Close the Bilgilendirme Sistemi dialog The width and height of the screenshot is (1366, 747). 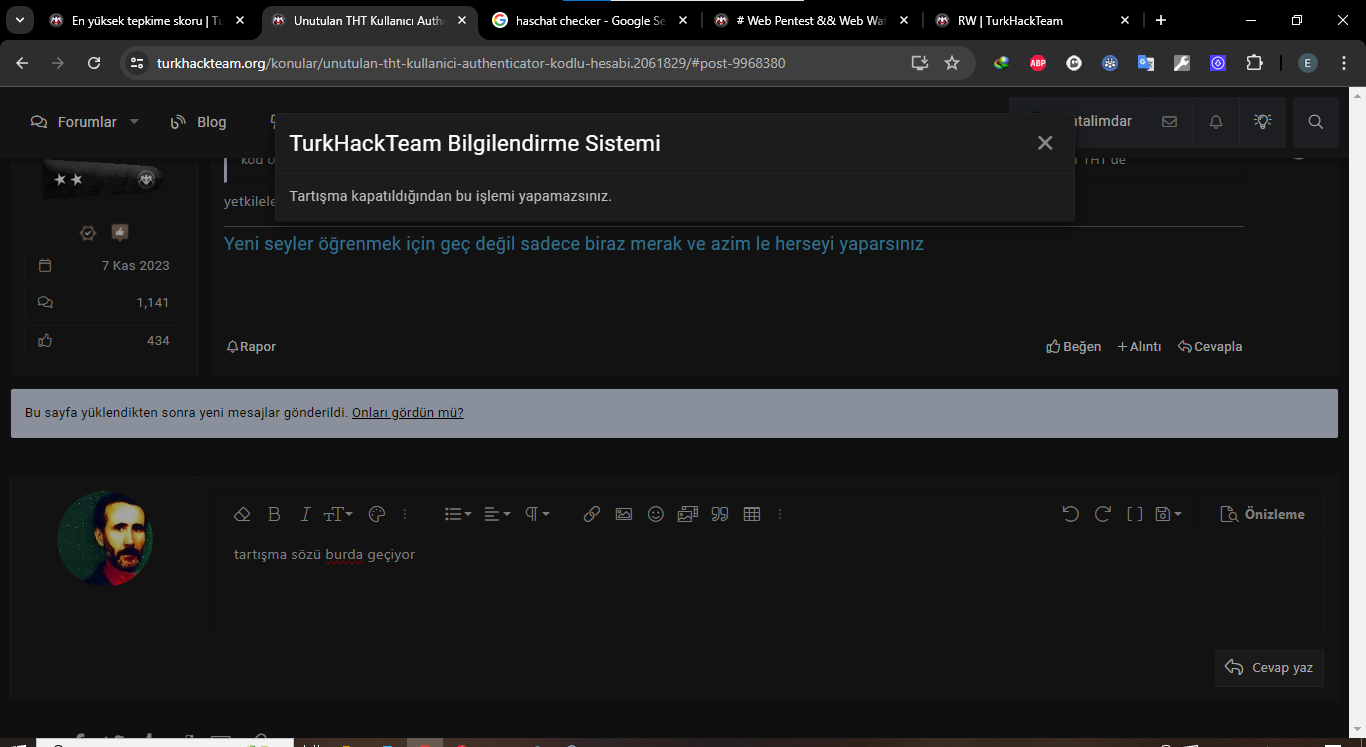point(1045,143)
